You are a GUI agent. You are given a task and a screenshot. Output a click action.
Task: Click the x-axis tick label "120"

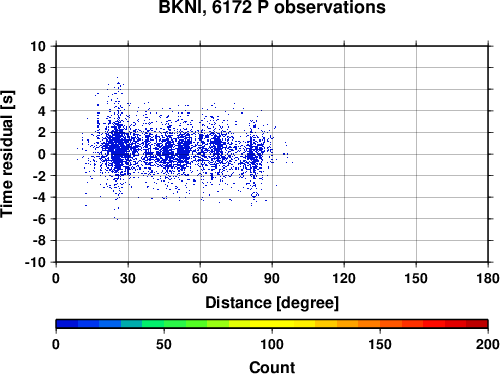[x=344, y=278]
